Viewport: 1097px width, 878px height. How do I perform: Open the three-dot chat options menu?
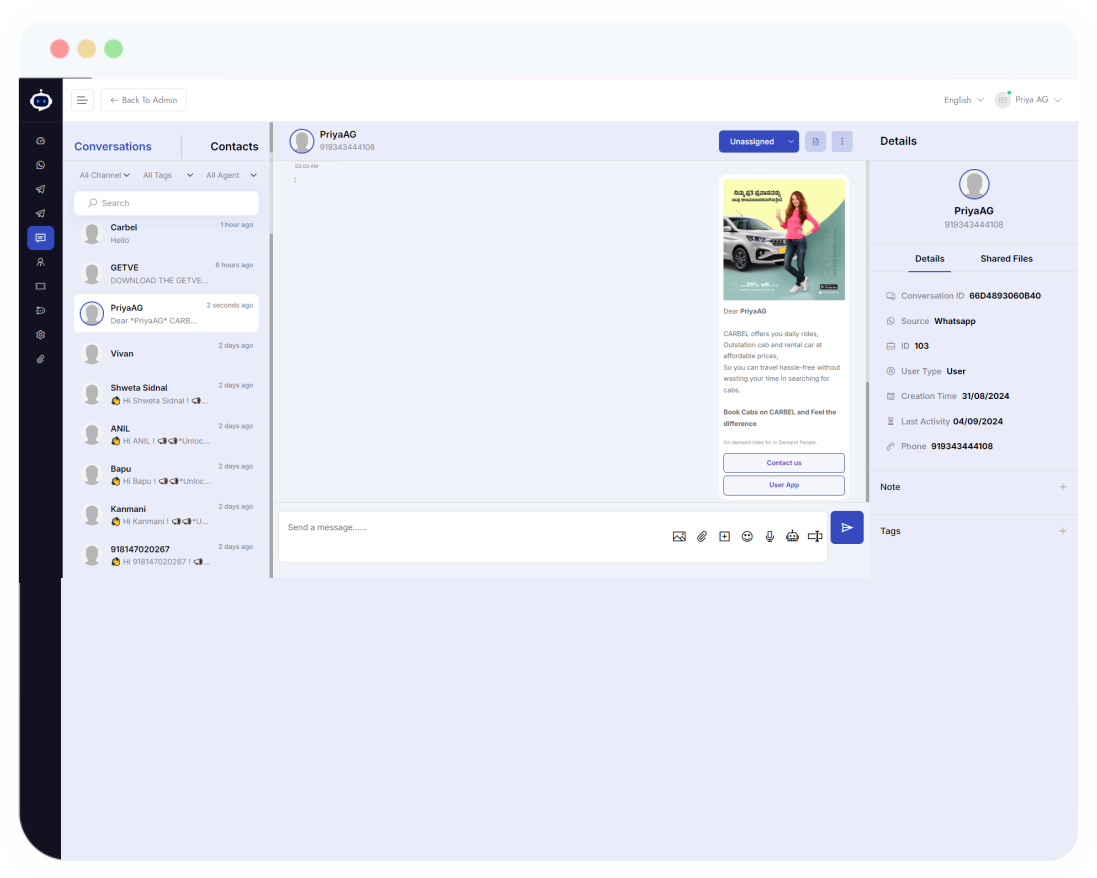point(842,142)
